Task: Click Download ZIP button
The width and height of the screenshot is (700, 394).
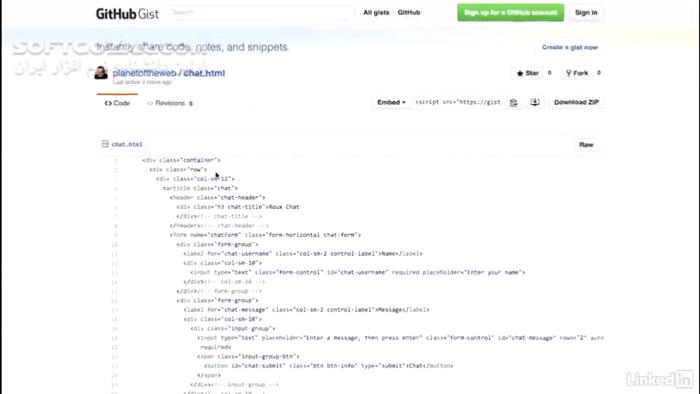Action: (x=576, y=102)
